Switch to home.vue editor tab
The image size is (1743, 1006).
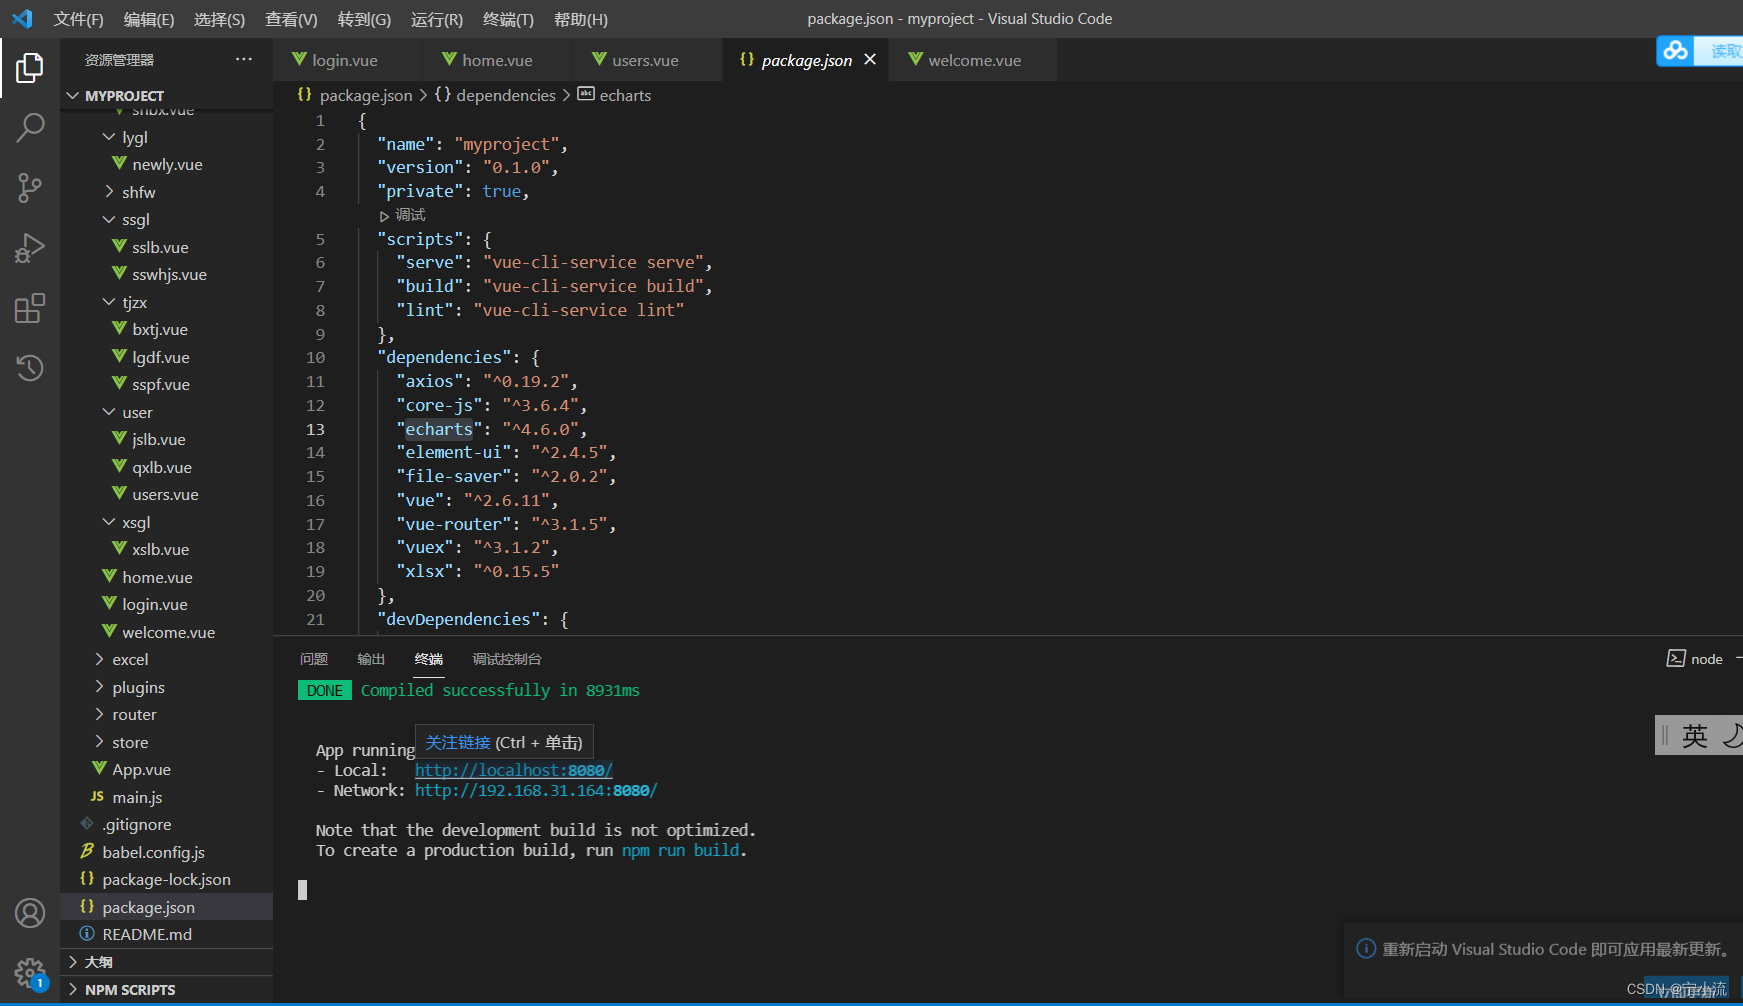pyautogui.click(x=497, y=60)
